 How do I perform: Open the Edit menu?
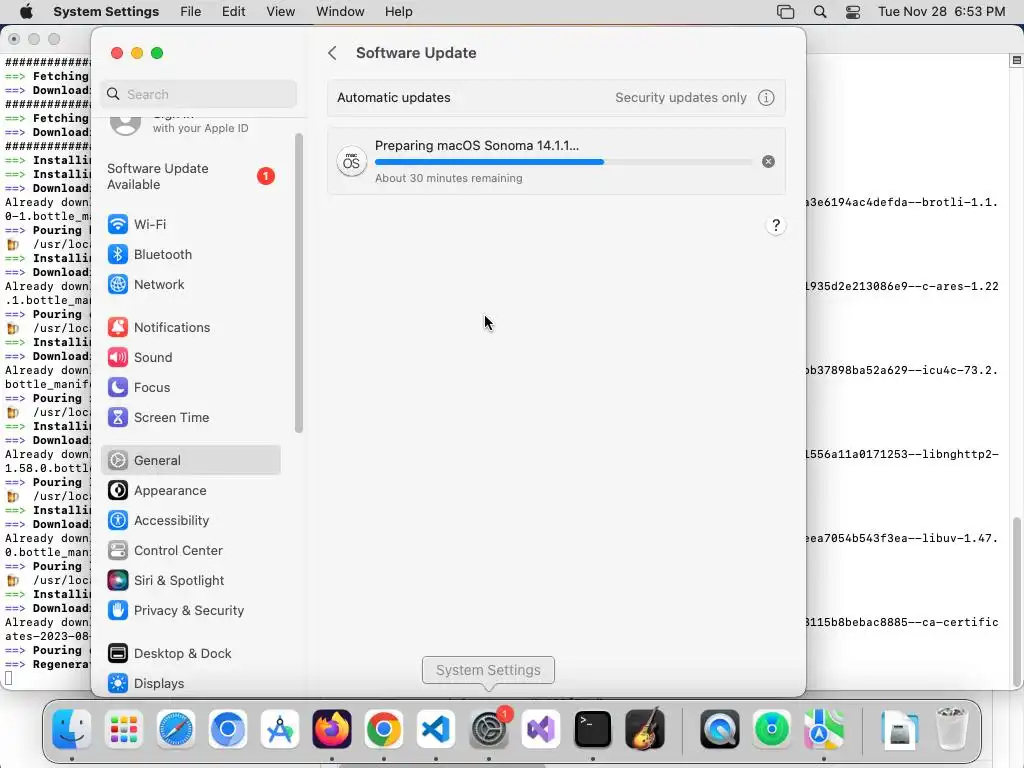pos(233,12)
